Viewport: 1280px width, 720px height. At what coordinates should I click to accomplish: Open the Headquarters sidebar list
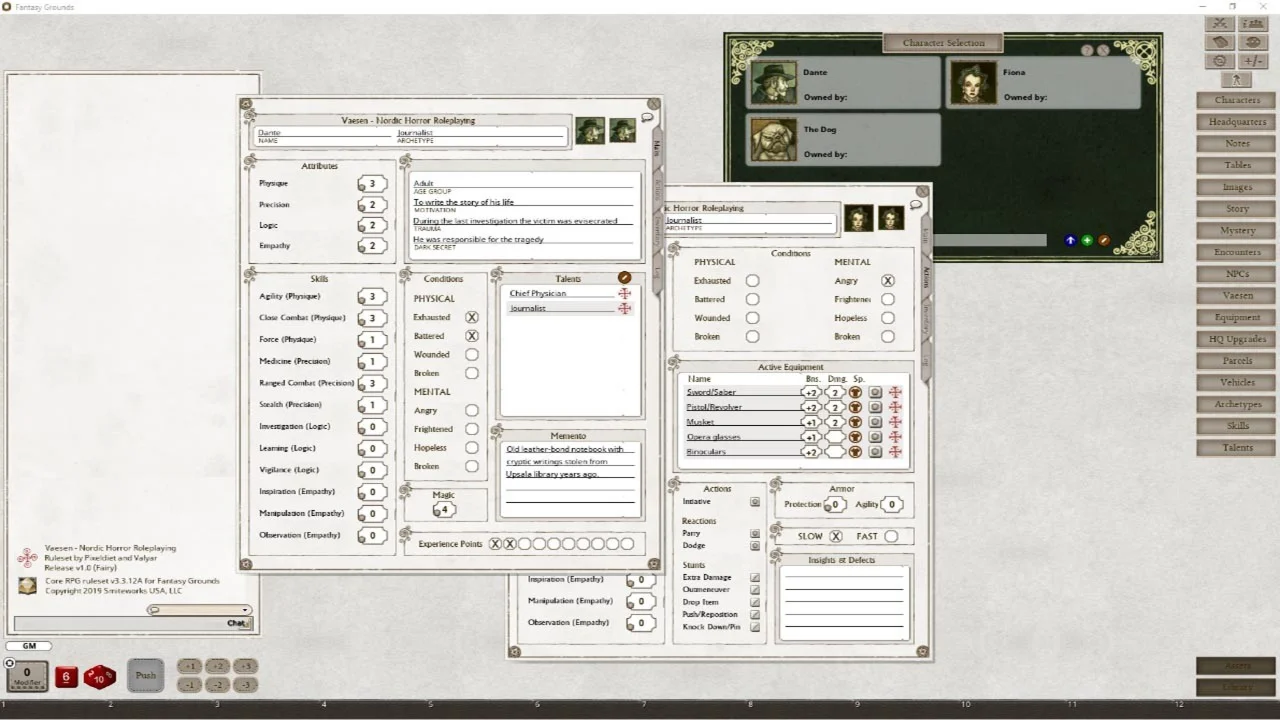click(x=1236, y=122)
